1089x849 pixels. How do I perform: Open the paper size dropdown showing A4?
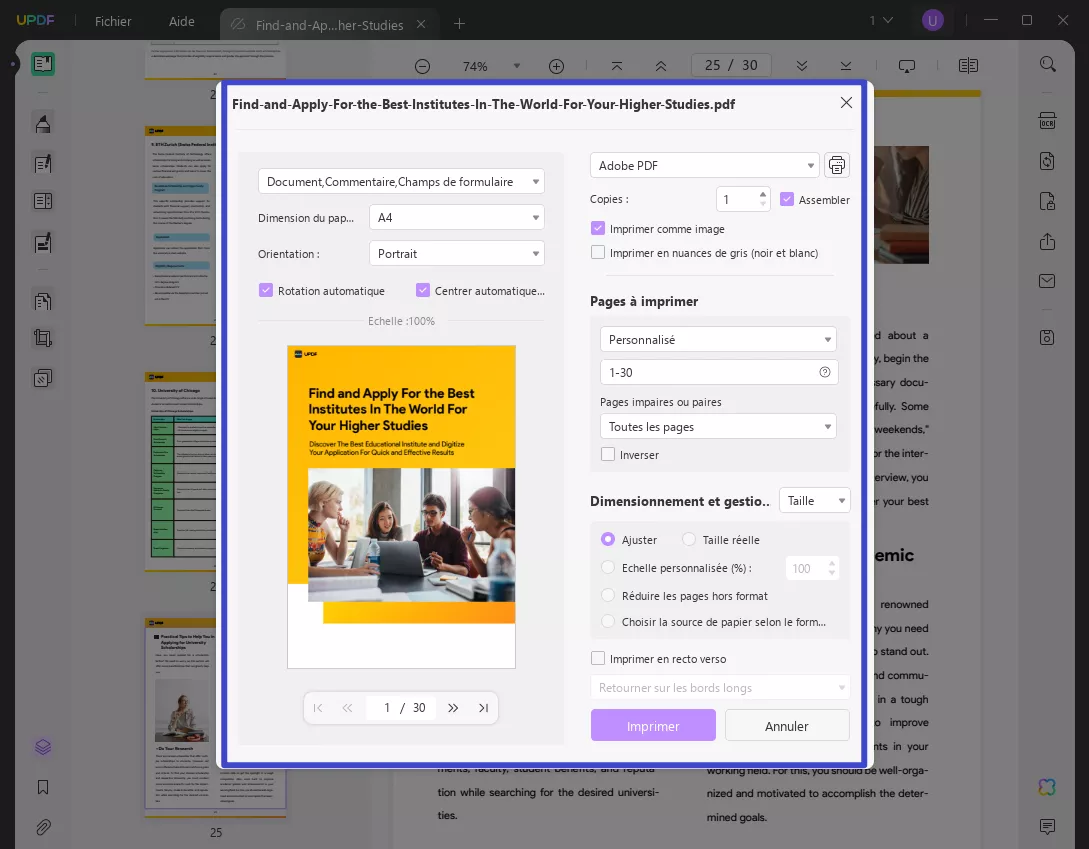[x=457, y=217]
